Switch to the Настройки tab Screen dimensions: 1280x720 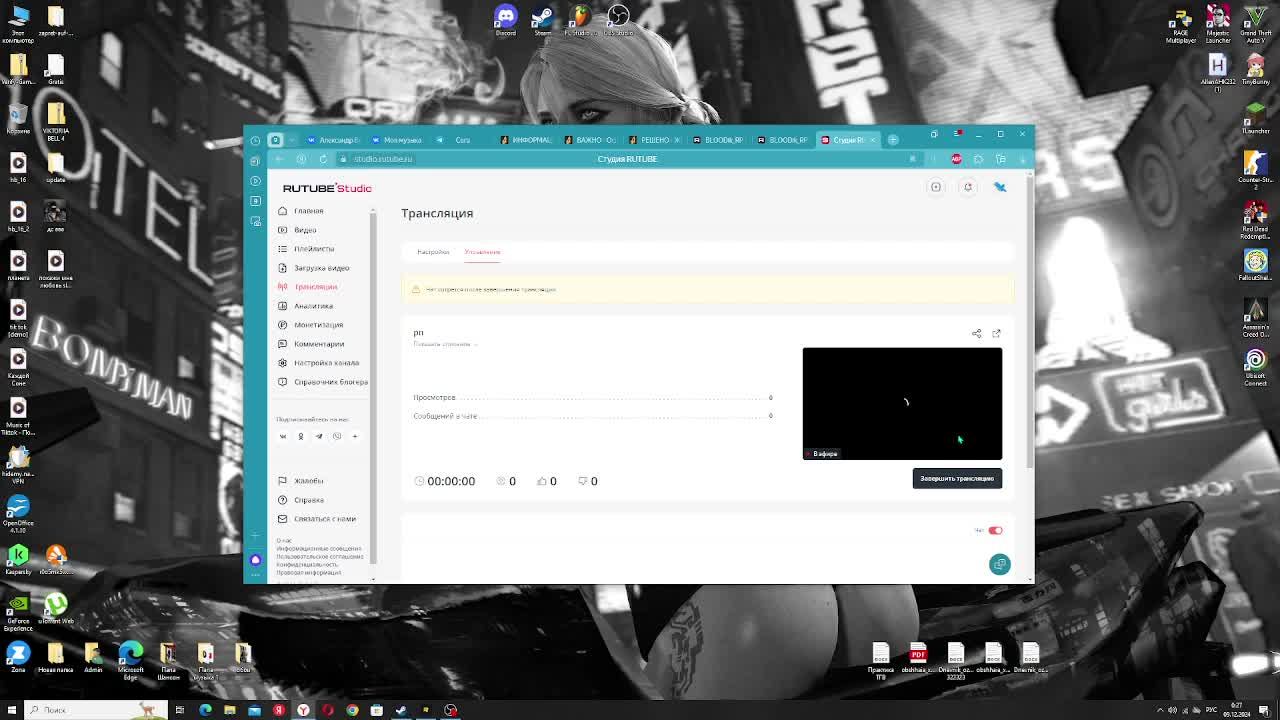coord(433,252)
